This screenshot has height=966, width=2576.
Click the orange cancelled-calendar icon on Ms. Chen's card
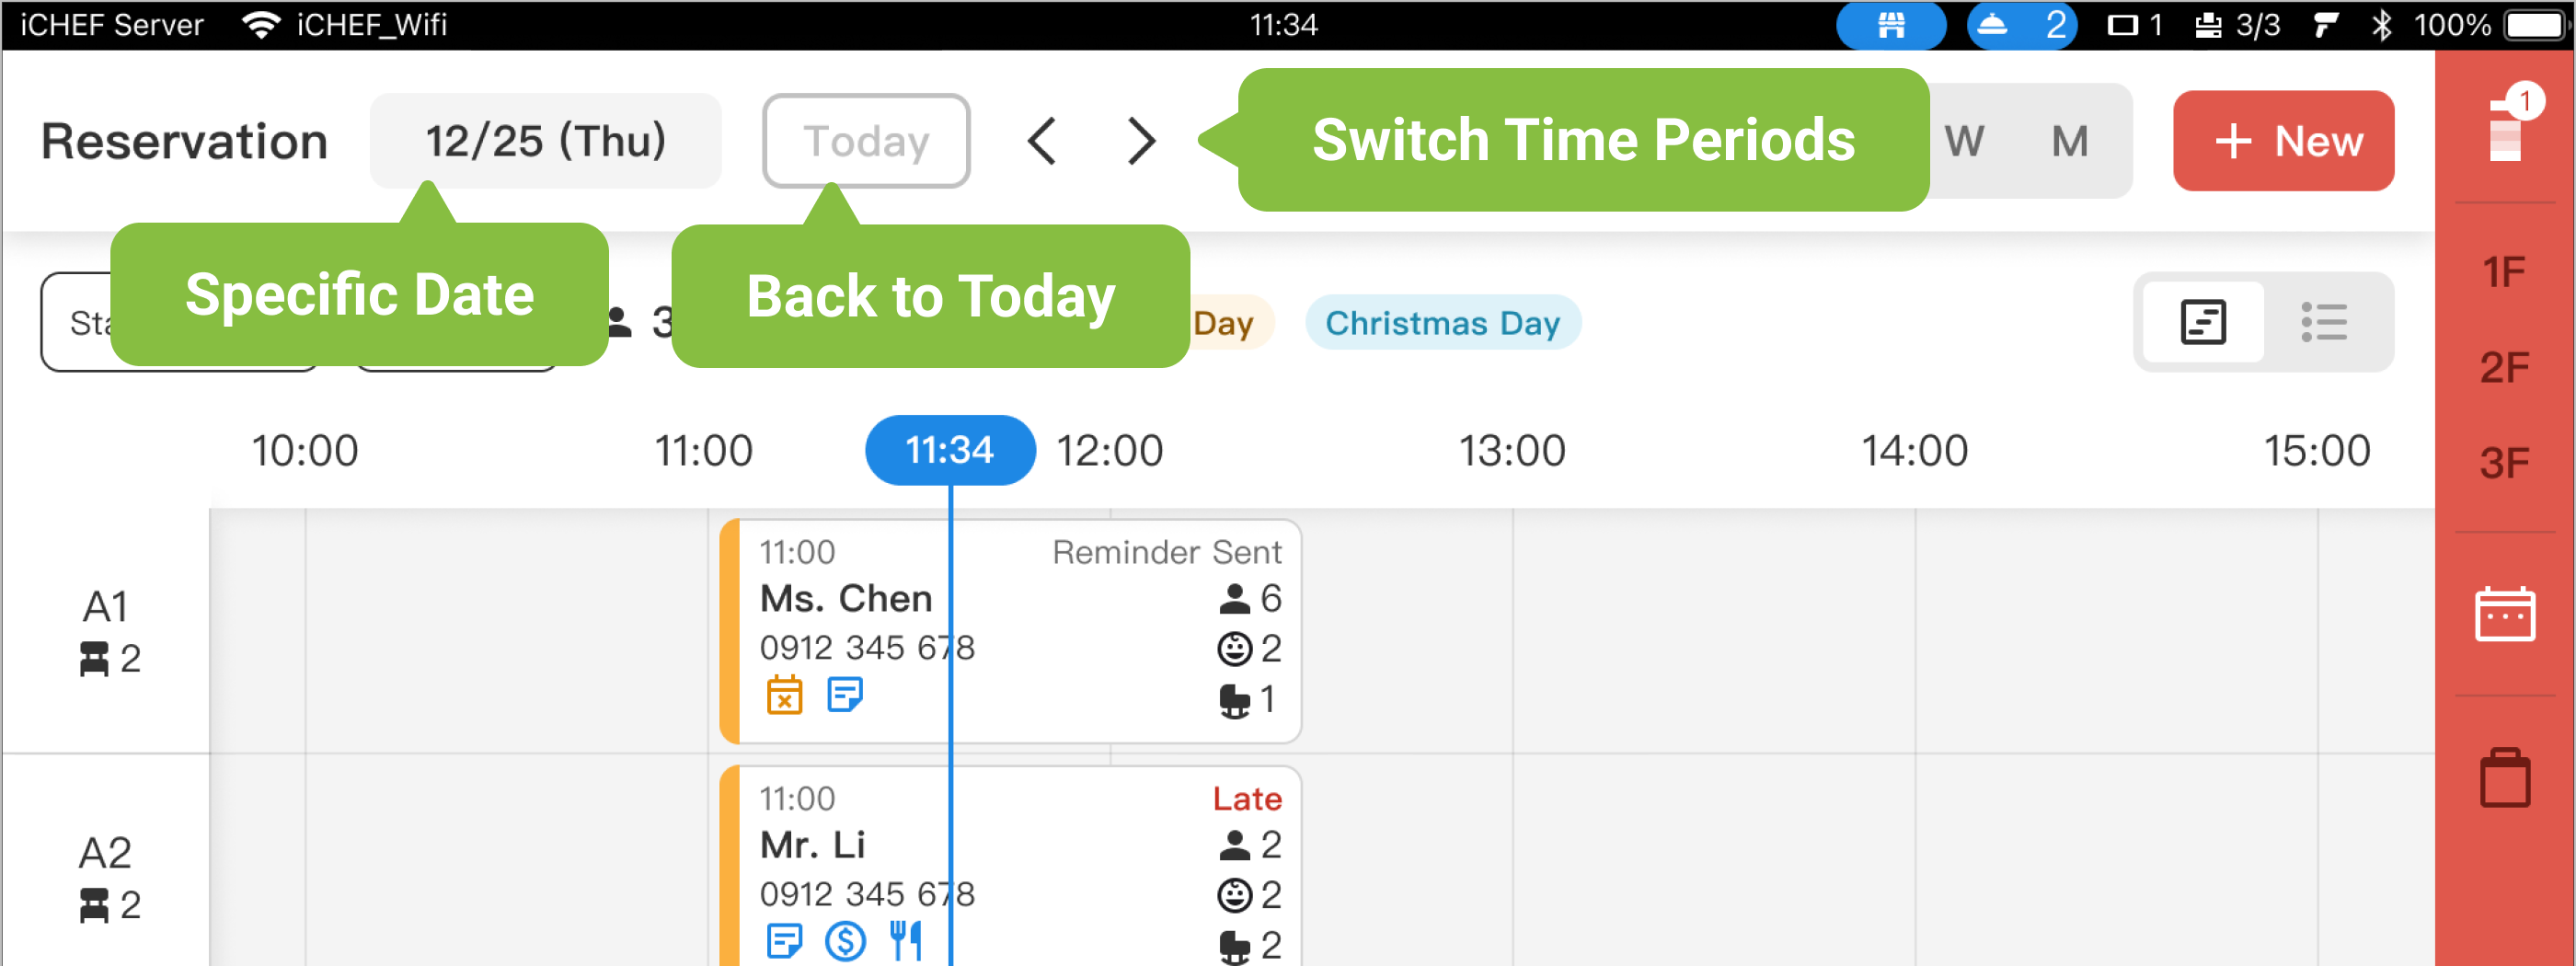tap(784, 694)
